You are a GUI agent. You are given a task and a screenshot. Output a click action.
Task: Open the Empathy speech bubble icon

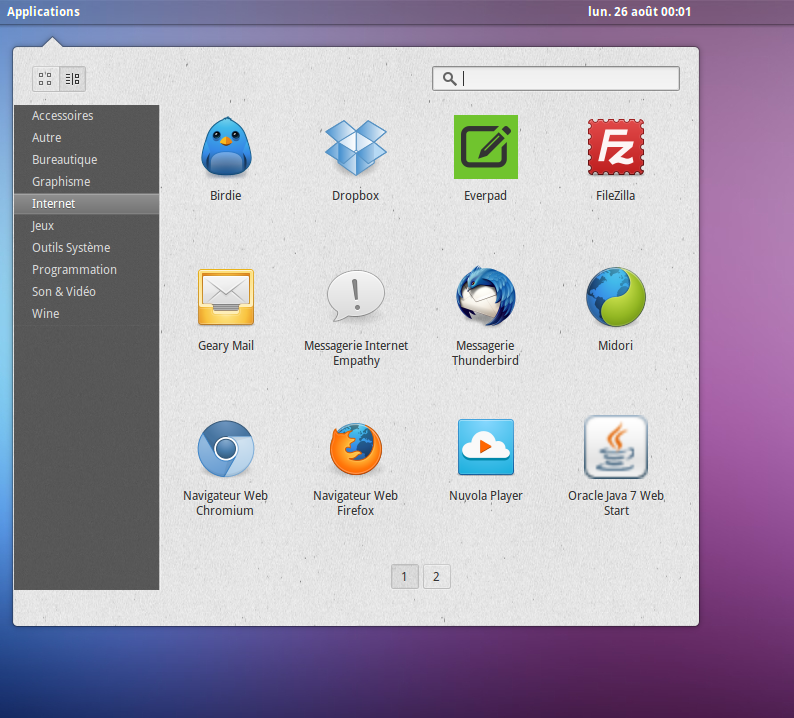click(355, 296)
